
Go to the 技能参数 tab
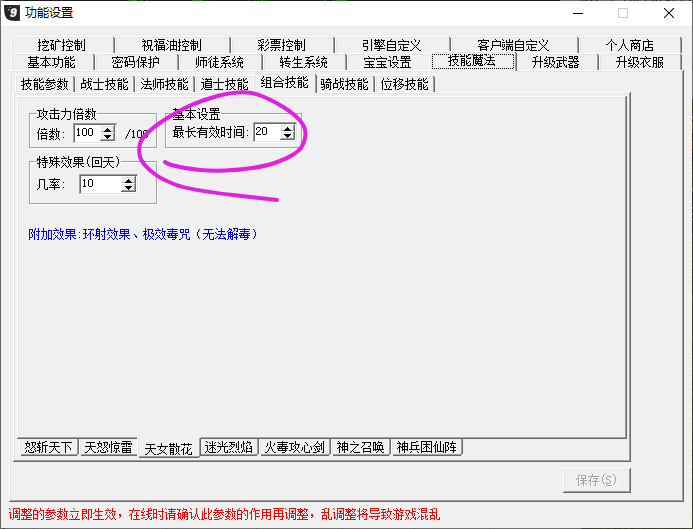click(x=45, y=85)
